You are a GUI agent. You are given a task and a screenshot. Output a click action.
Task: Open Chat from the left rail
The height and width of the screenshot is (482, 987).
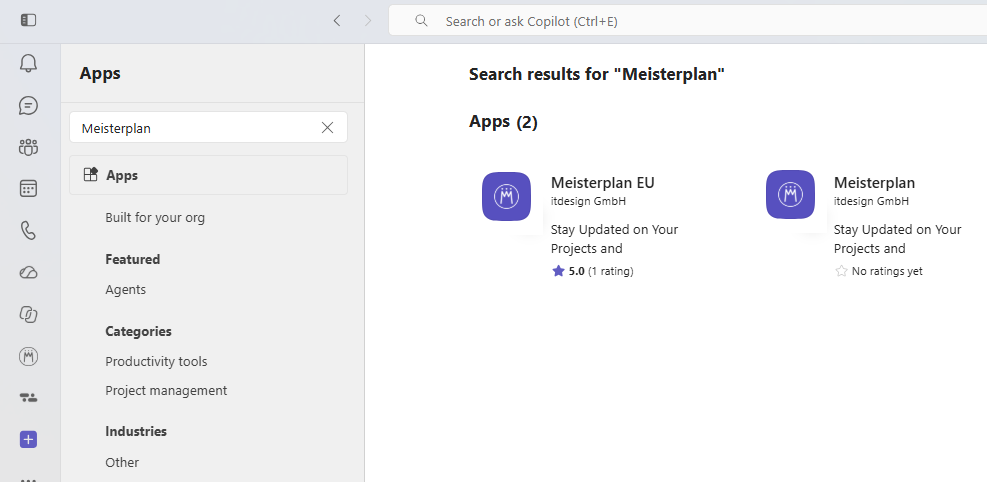tap(28, 105)
